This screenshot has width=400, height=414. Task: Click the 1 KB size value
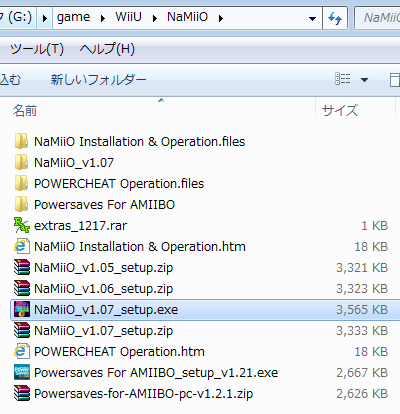[375, 226]
